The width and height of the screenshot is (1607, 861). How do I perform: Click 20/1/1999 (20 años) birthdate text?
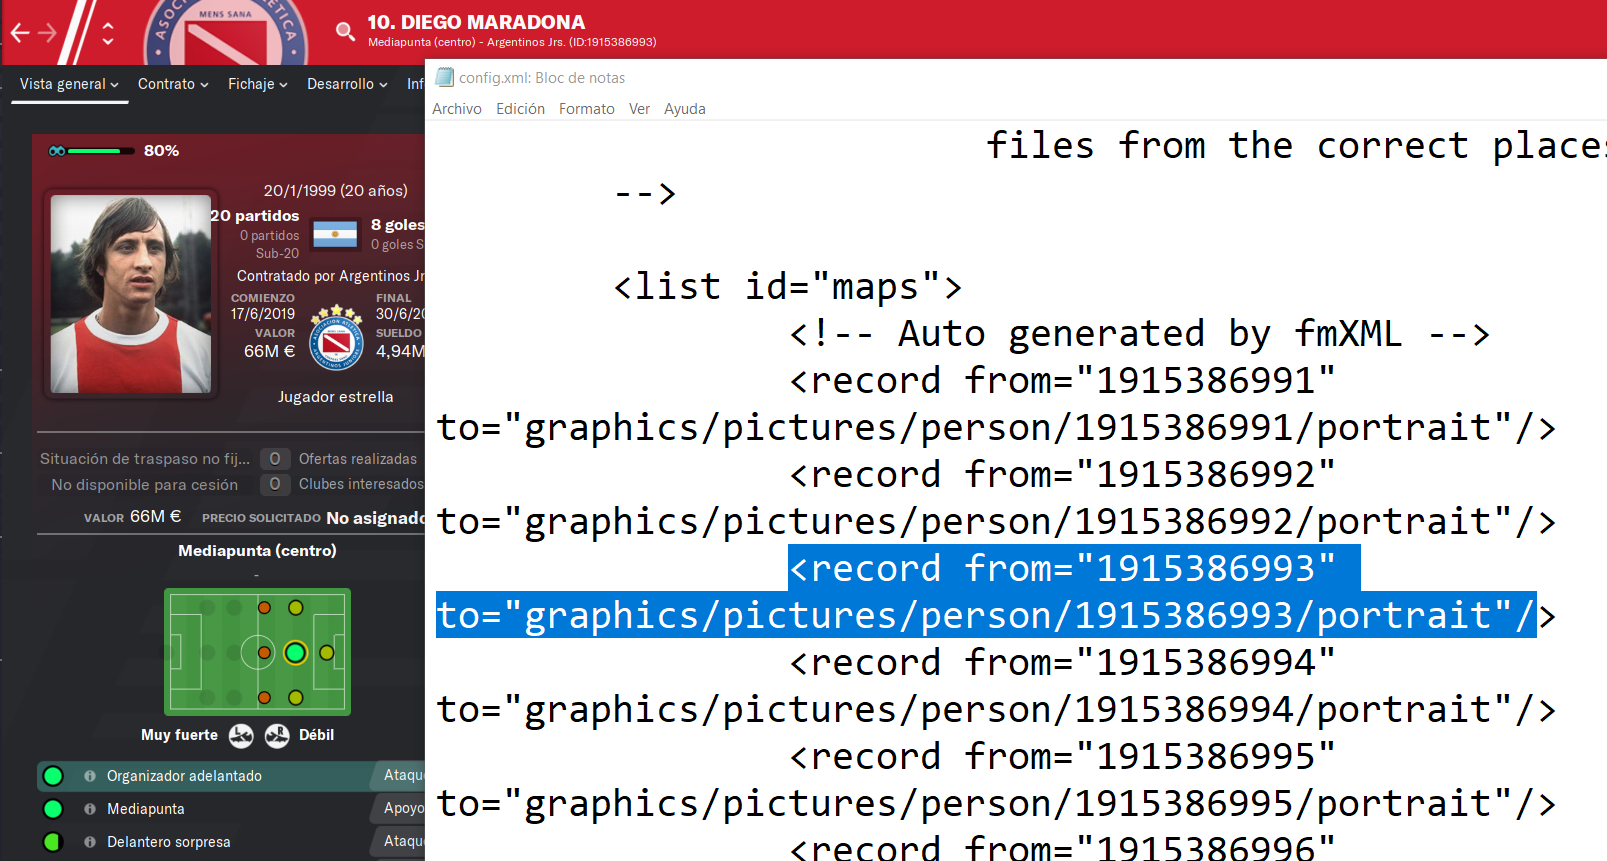[336, 191]
